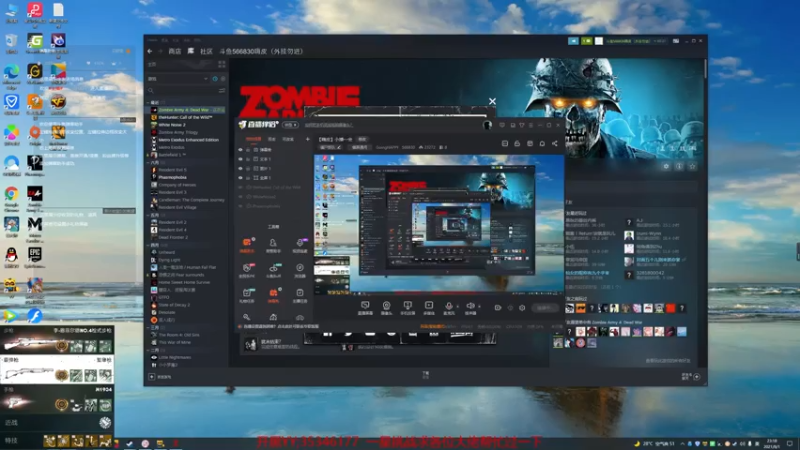Click the record camera icon beside the start button

click(497, 308)
